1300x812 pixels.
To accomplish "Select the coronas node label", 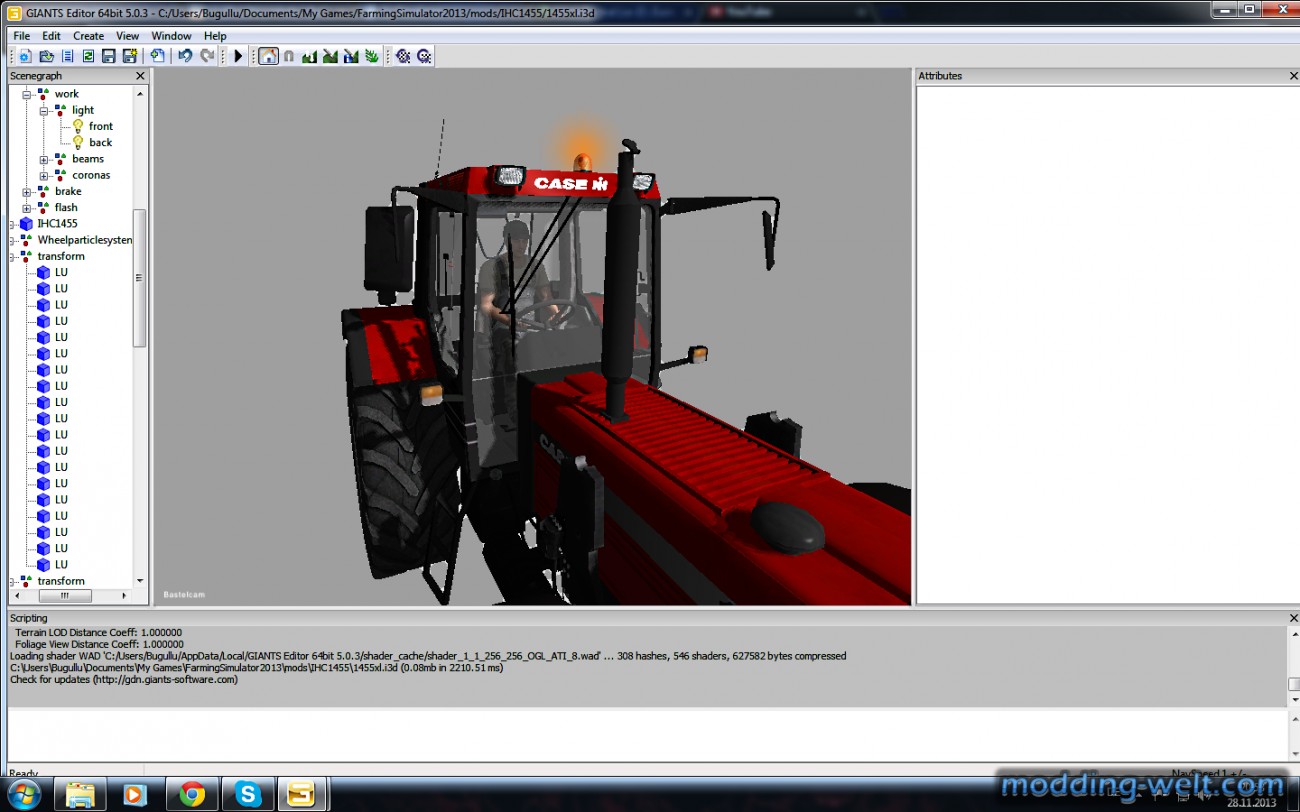I will pyautogui.click(x=91, y=175).
